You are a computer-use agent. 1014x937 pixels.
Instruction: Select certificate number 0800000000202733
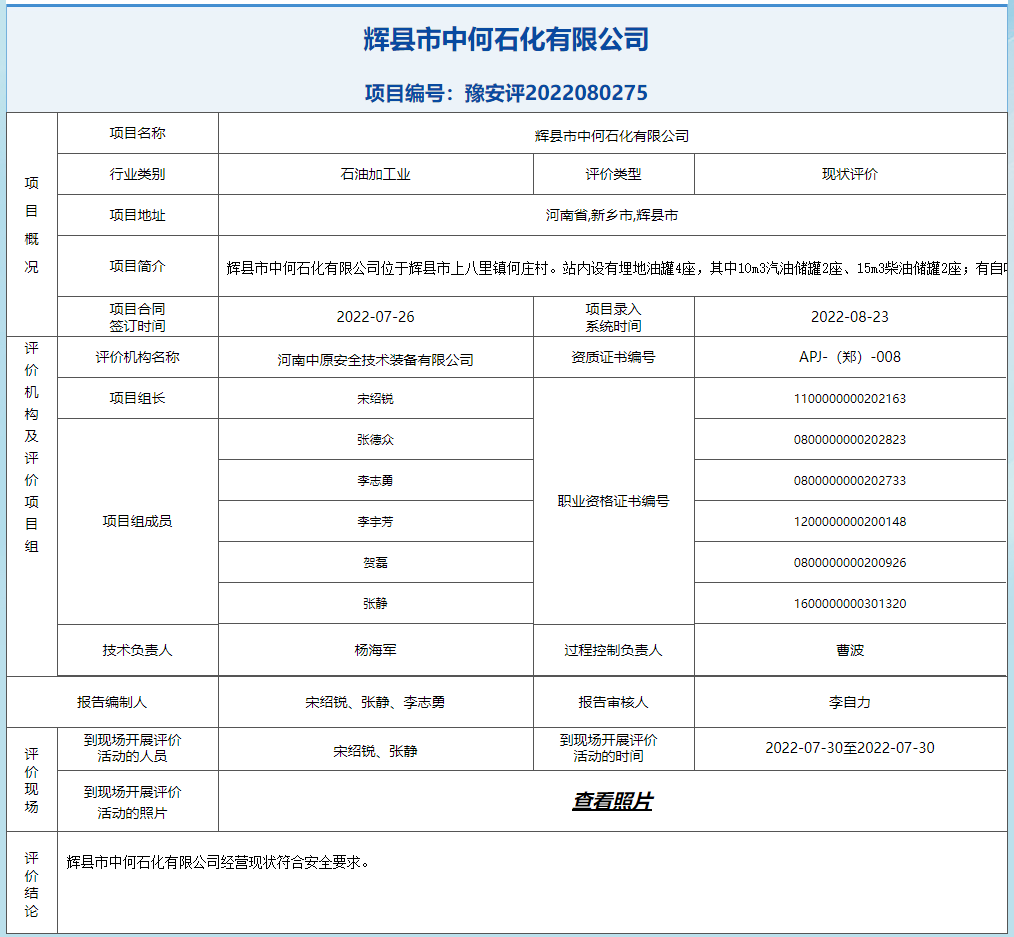850,480
